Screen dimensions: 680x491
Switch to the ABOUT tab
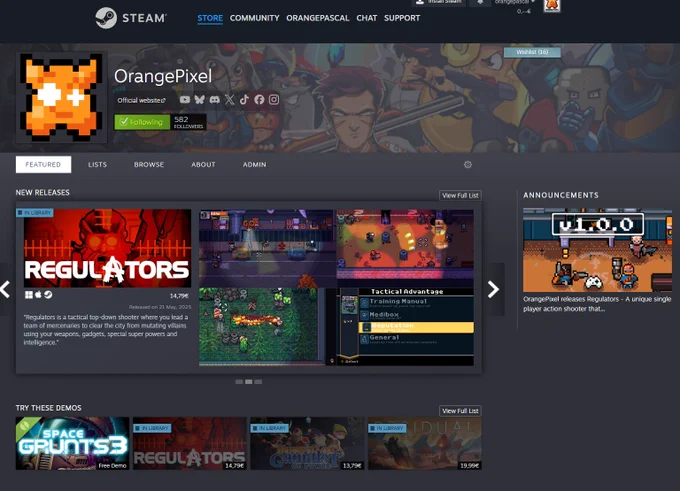coord(203,165)
